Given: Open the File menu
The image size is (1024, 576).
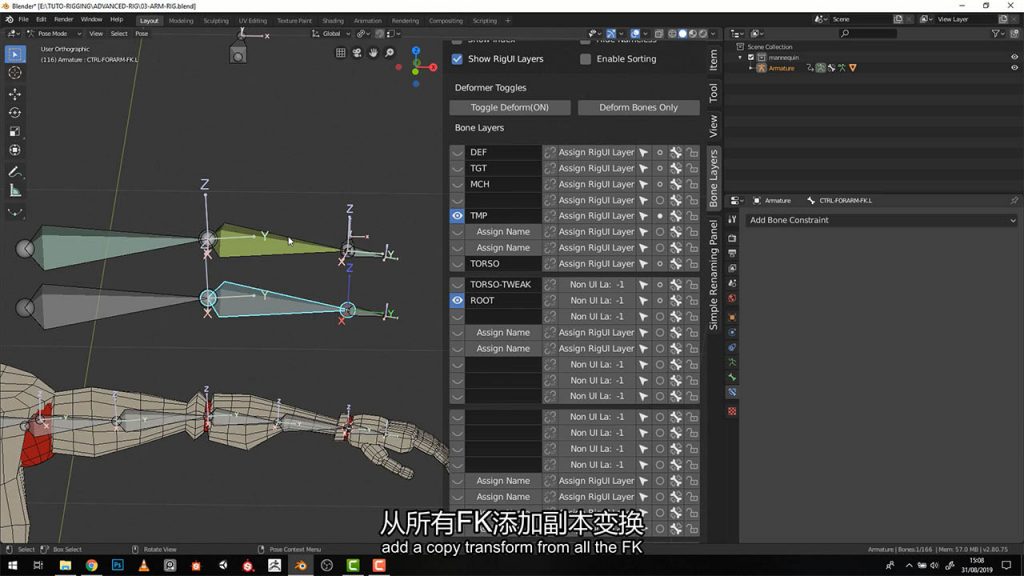Looking at the screenshot, I should click(24, 20).
